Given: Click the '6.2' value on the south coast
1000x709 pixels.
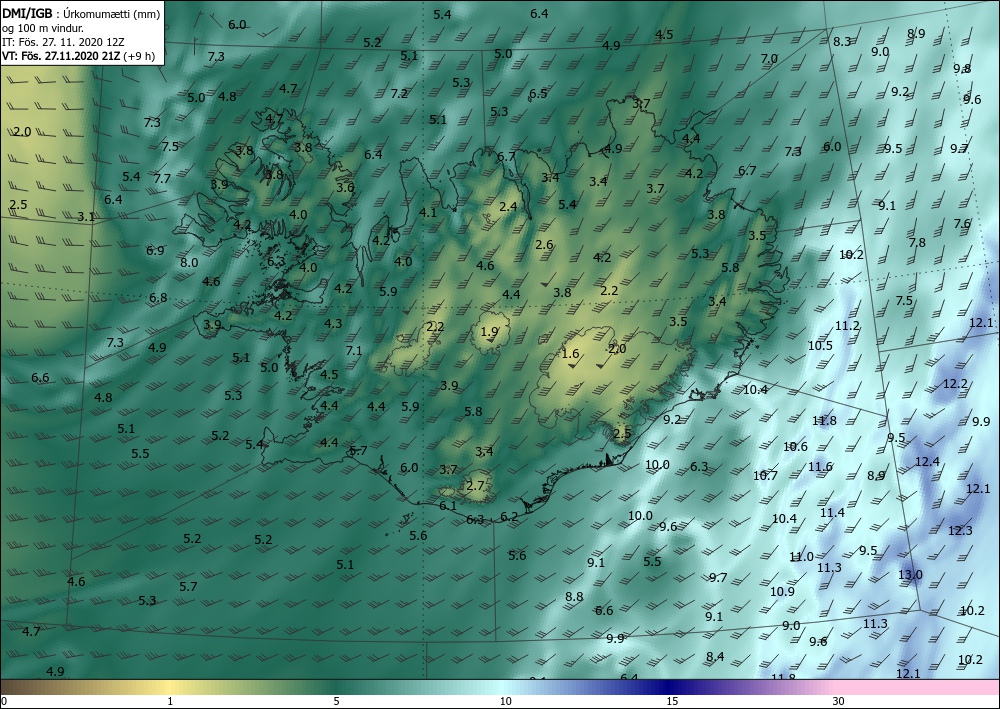Looking at the screenshot, I should (509, 516).
